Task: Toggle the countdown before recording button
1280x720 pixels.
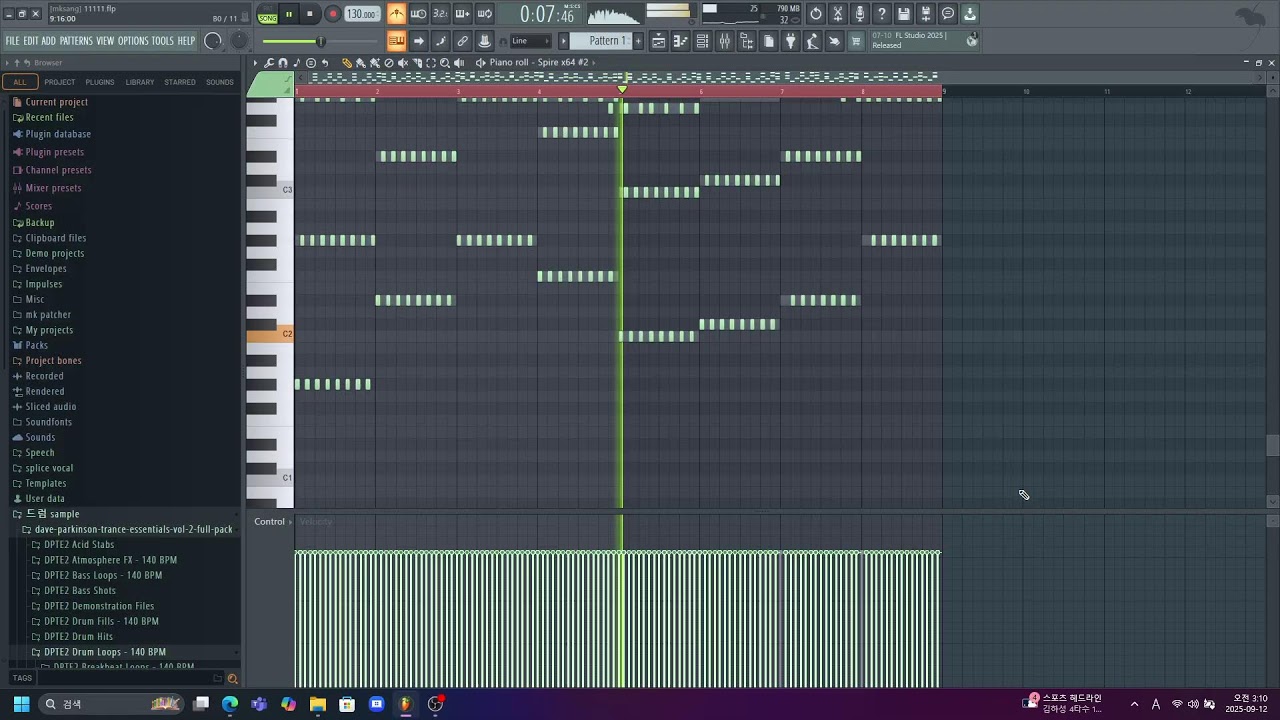Action: click(441, 14)
